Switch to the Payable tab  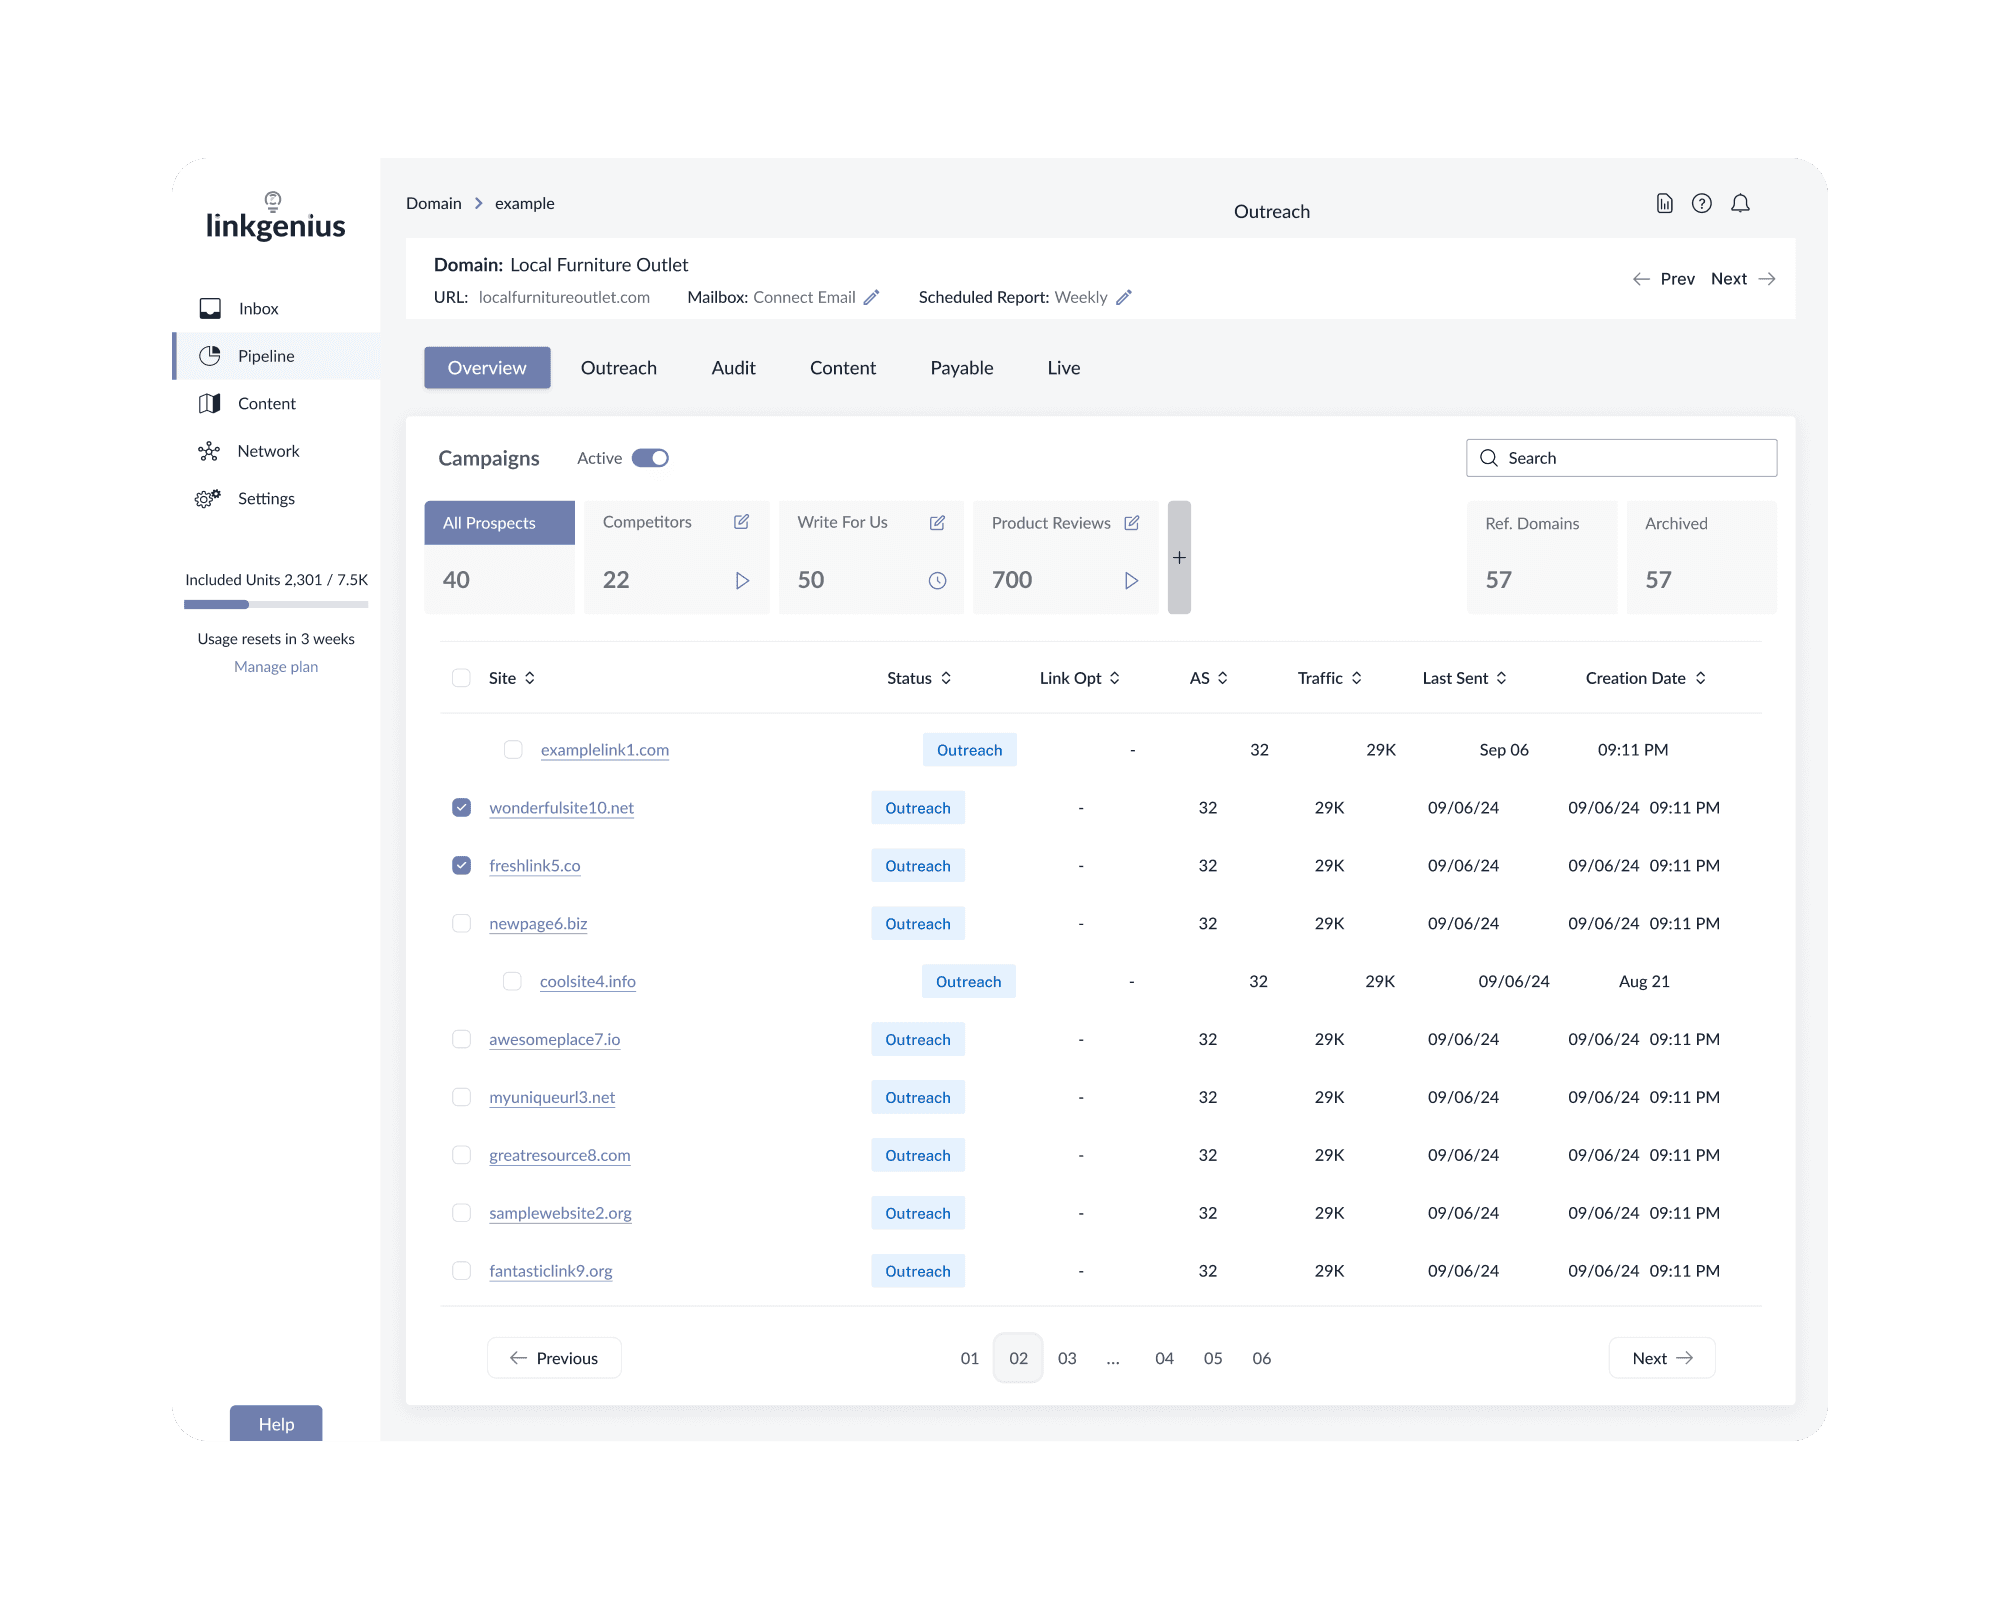962,368
